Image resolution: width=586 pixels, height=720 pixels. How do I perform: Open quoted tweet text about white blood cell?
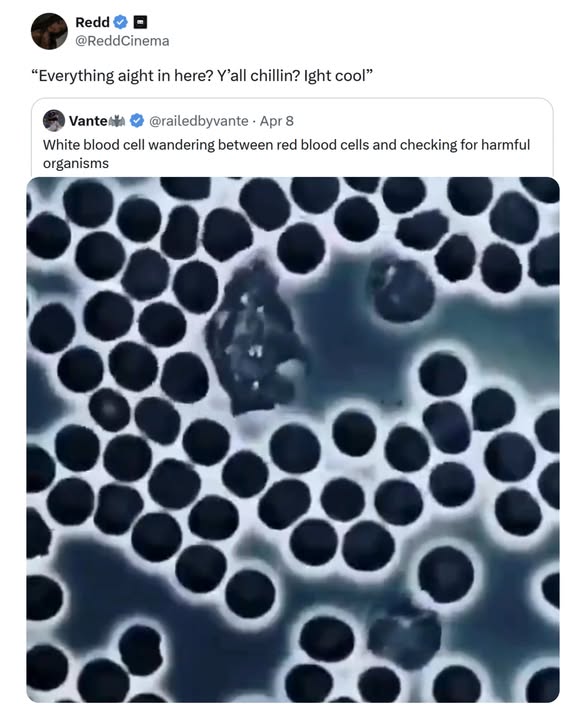point(286,154)
